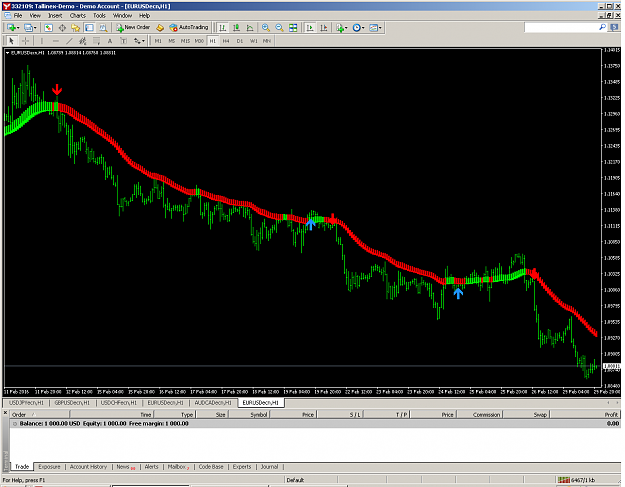Open the Periods clock icon
The height and width of the screenshot is (487, 625).
pyautogui.click(x=356, y=27)
